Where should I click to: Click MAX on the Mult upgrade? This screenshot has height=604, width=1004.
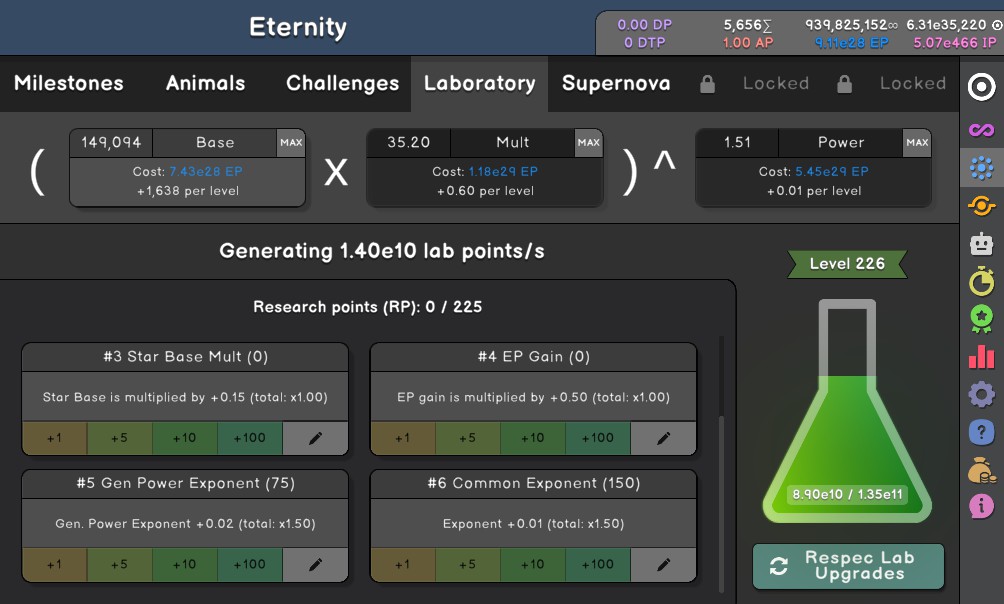[x=588, y=143]
